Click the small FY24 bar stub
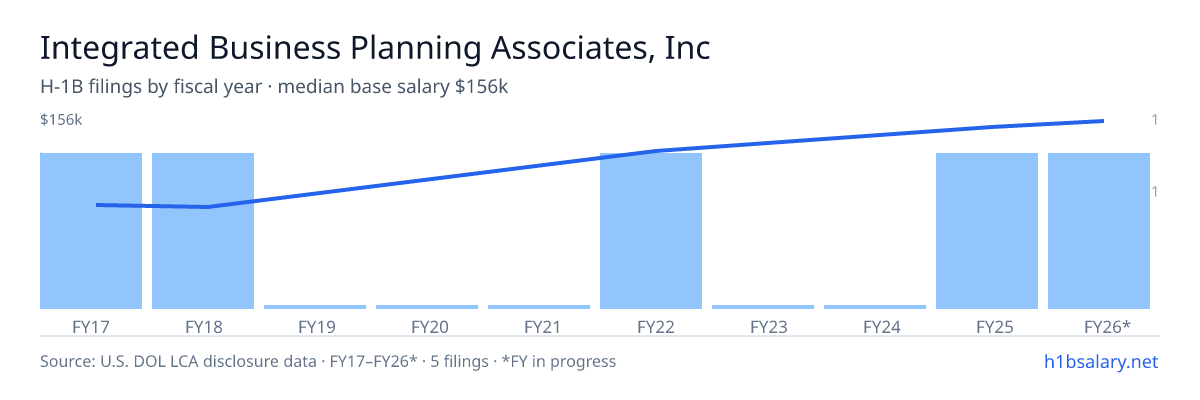Image resolution: width=1200 pixels, height=400 pixels. click(x=875, y=307)
